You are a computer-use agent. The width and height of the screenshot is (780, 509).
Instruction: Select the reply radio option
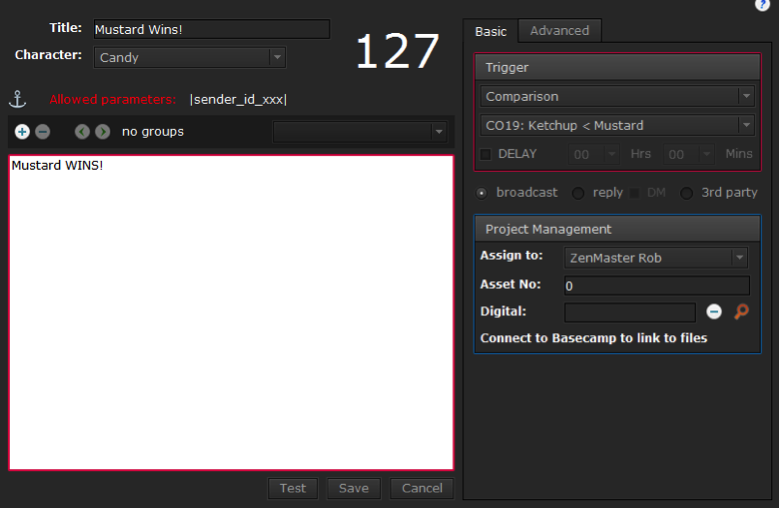click(x=578, y=193)
